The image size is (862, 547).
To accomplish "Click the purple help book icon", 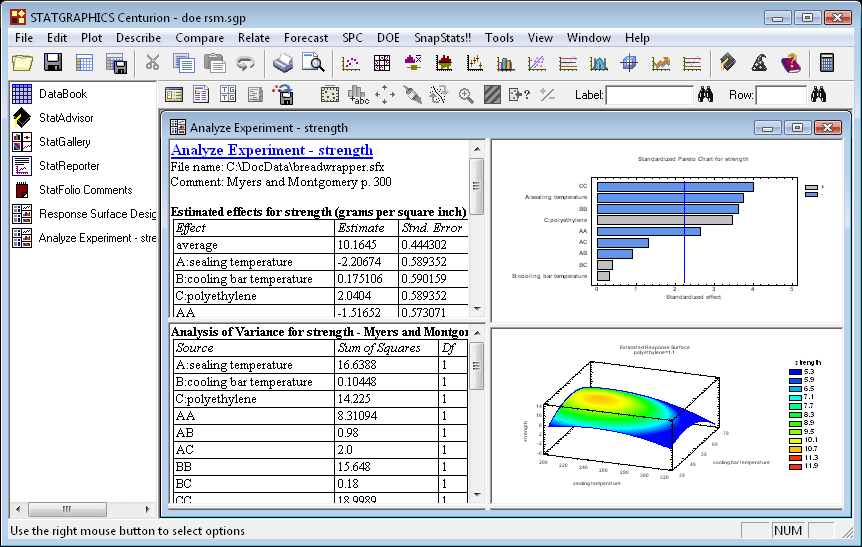I will (791, 63).
